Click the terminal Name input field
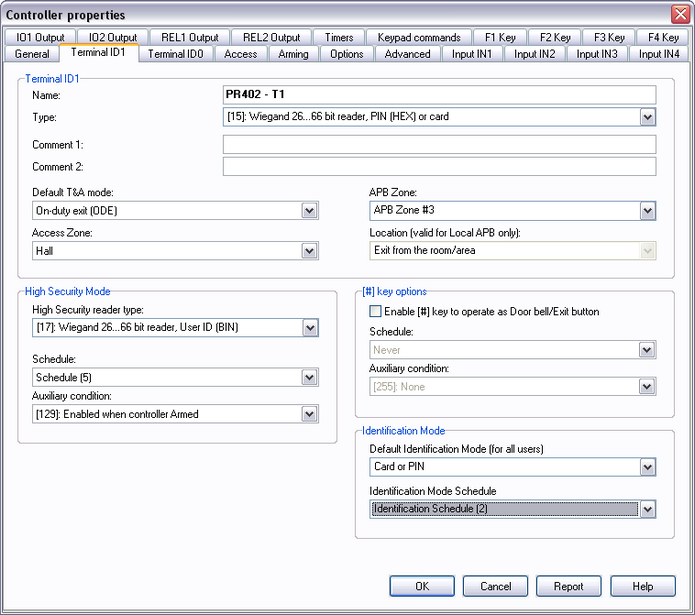 439,95
